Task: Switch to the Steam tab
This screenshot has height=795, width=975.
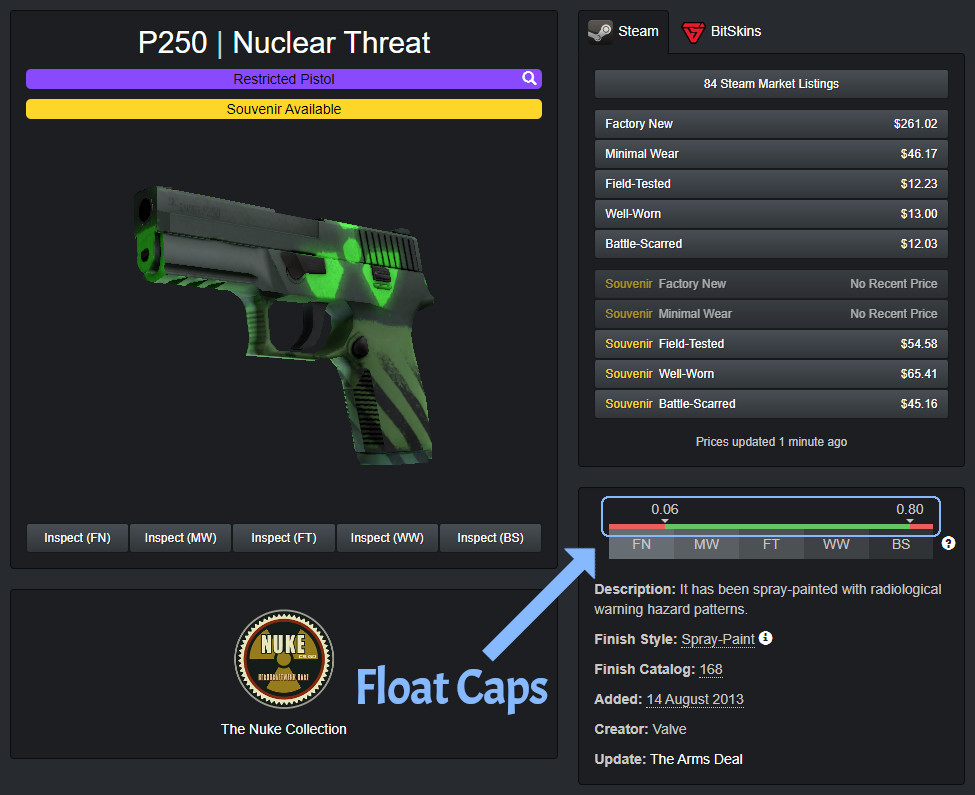Action: [x=624, y=32]
